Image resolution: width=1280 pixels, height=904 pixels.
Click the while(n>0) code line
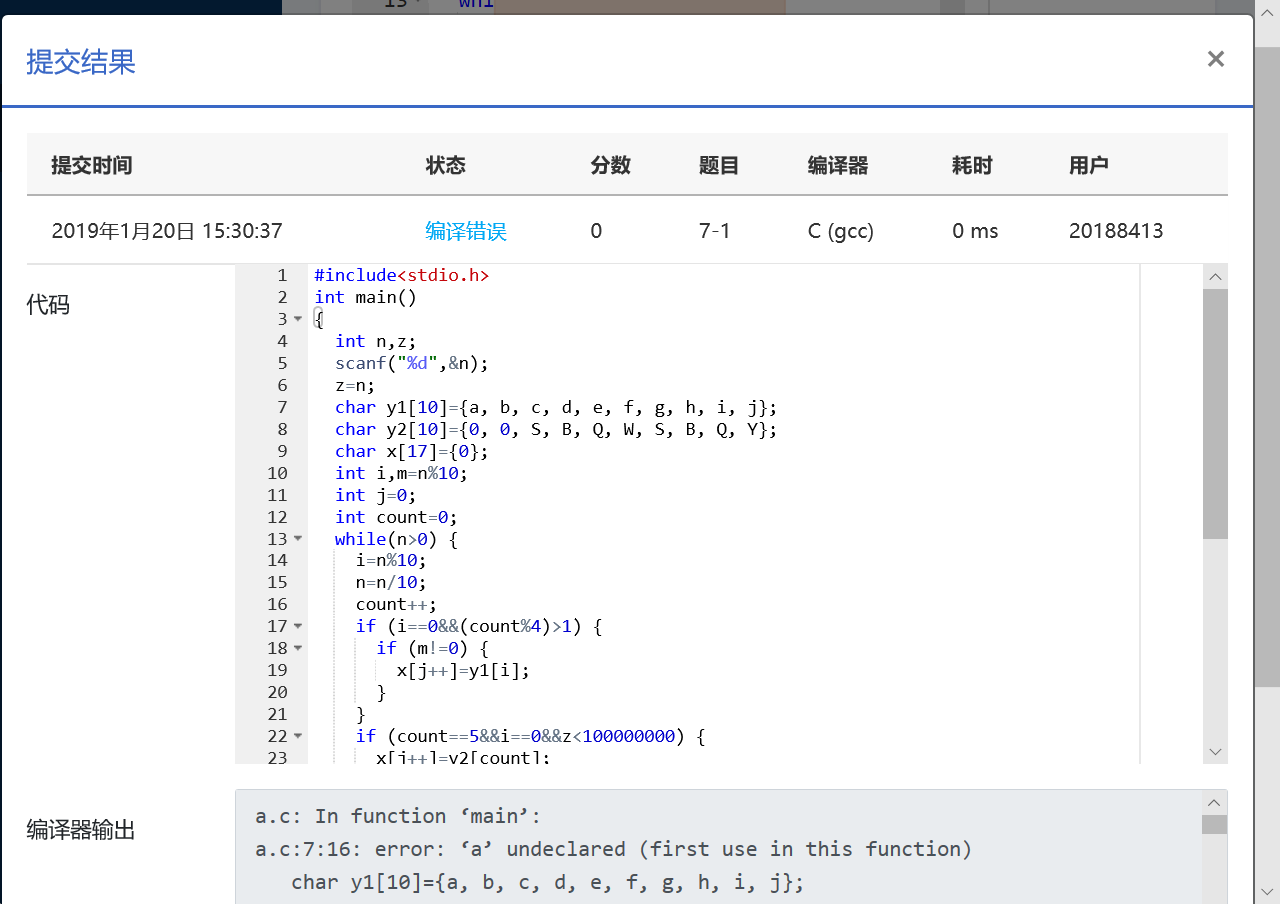[x=396, y=539]
